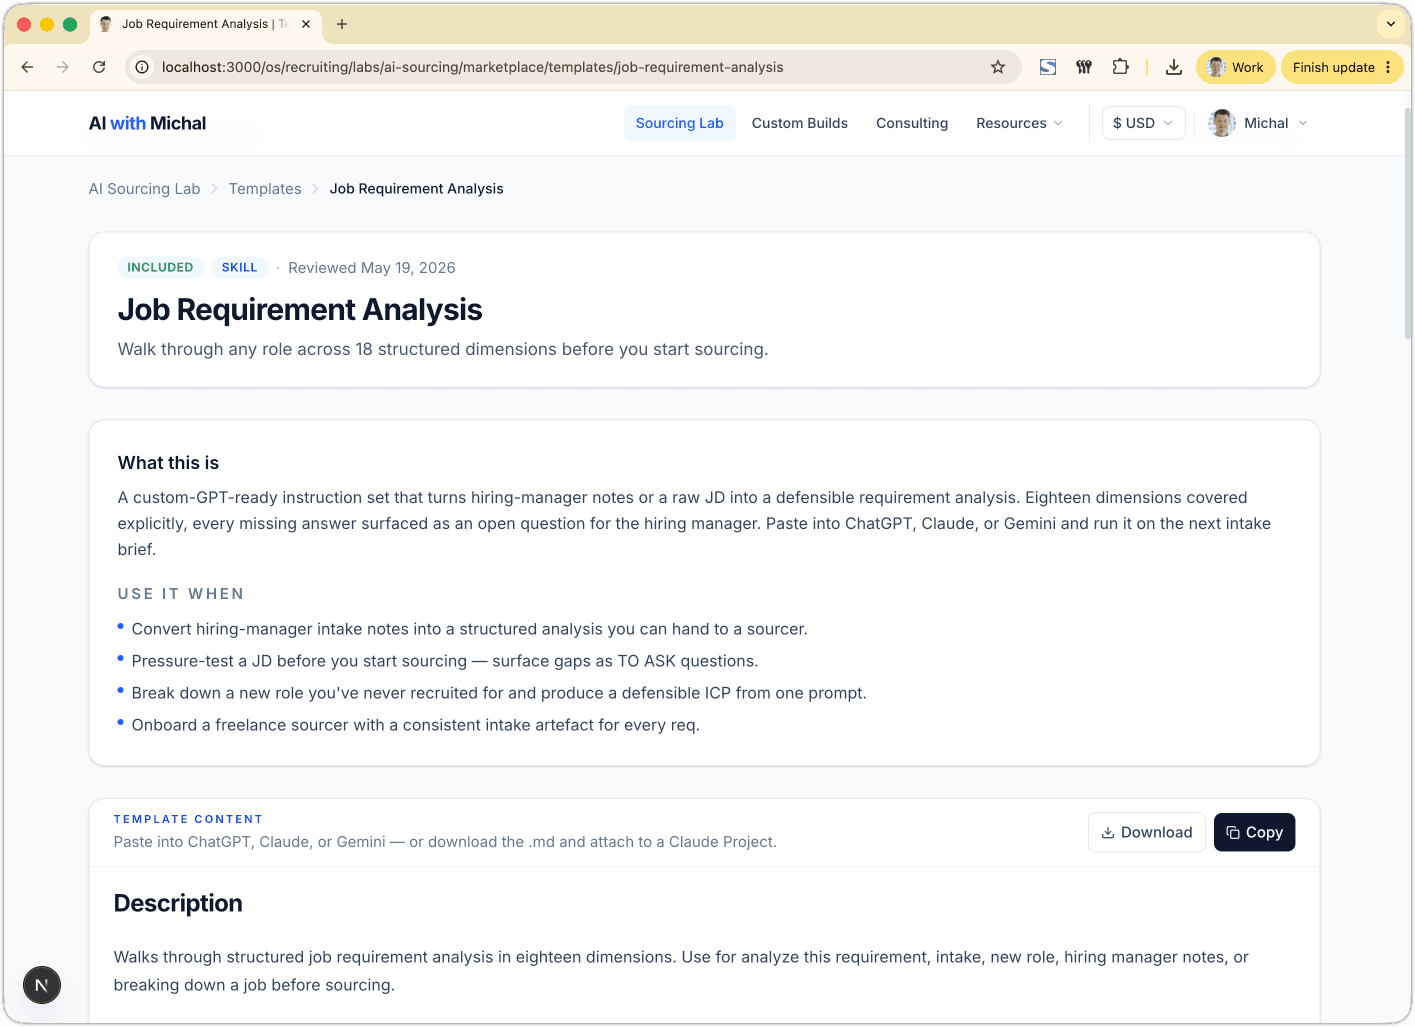Close the Job Requirement Analysis tab
Viewport: 1415px width, 1027px height.
coord(306,24)
